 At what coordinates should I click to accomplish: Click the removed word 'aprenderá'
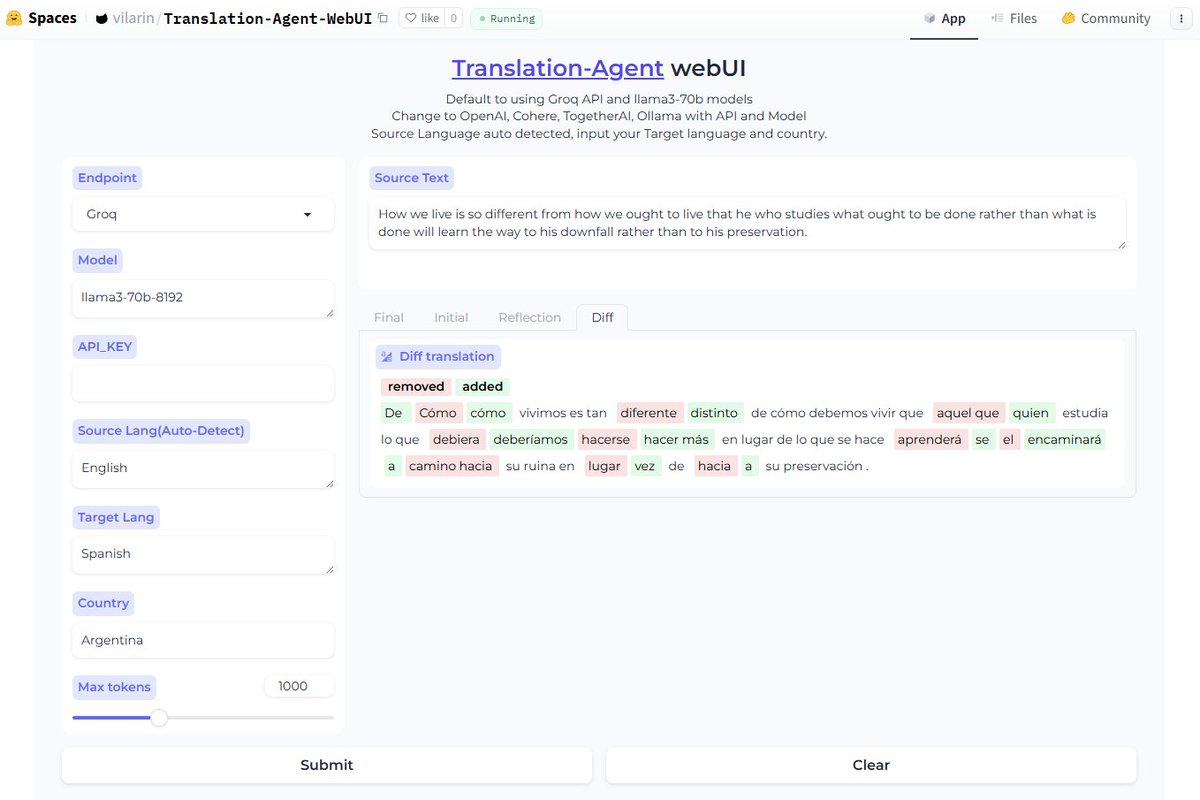pyautogui.click(x=930, y=439)
